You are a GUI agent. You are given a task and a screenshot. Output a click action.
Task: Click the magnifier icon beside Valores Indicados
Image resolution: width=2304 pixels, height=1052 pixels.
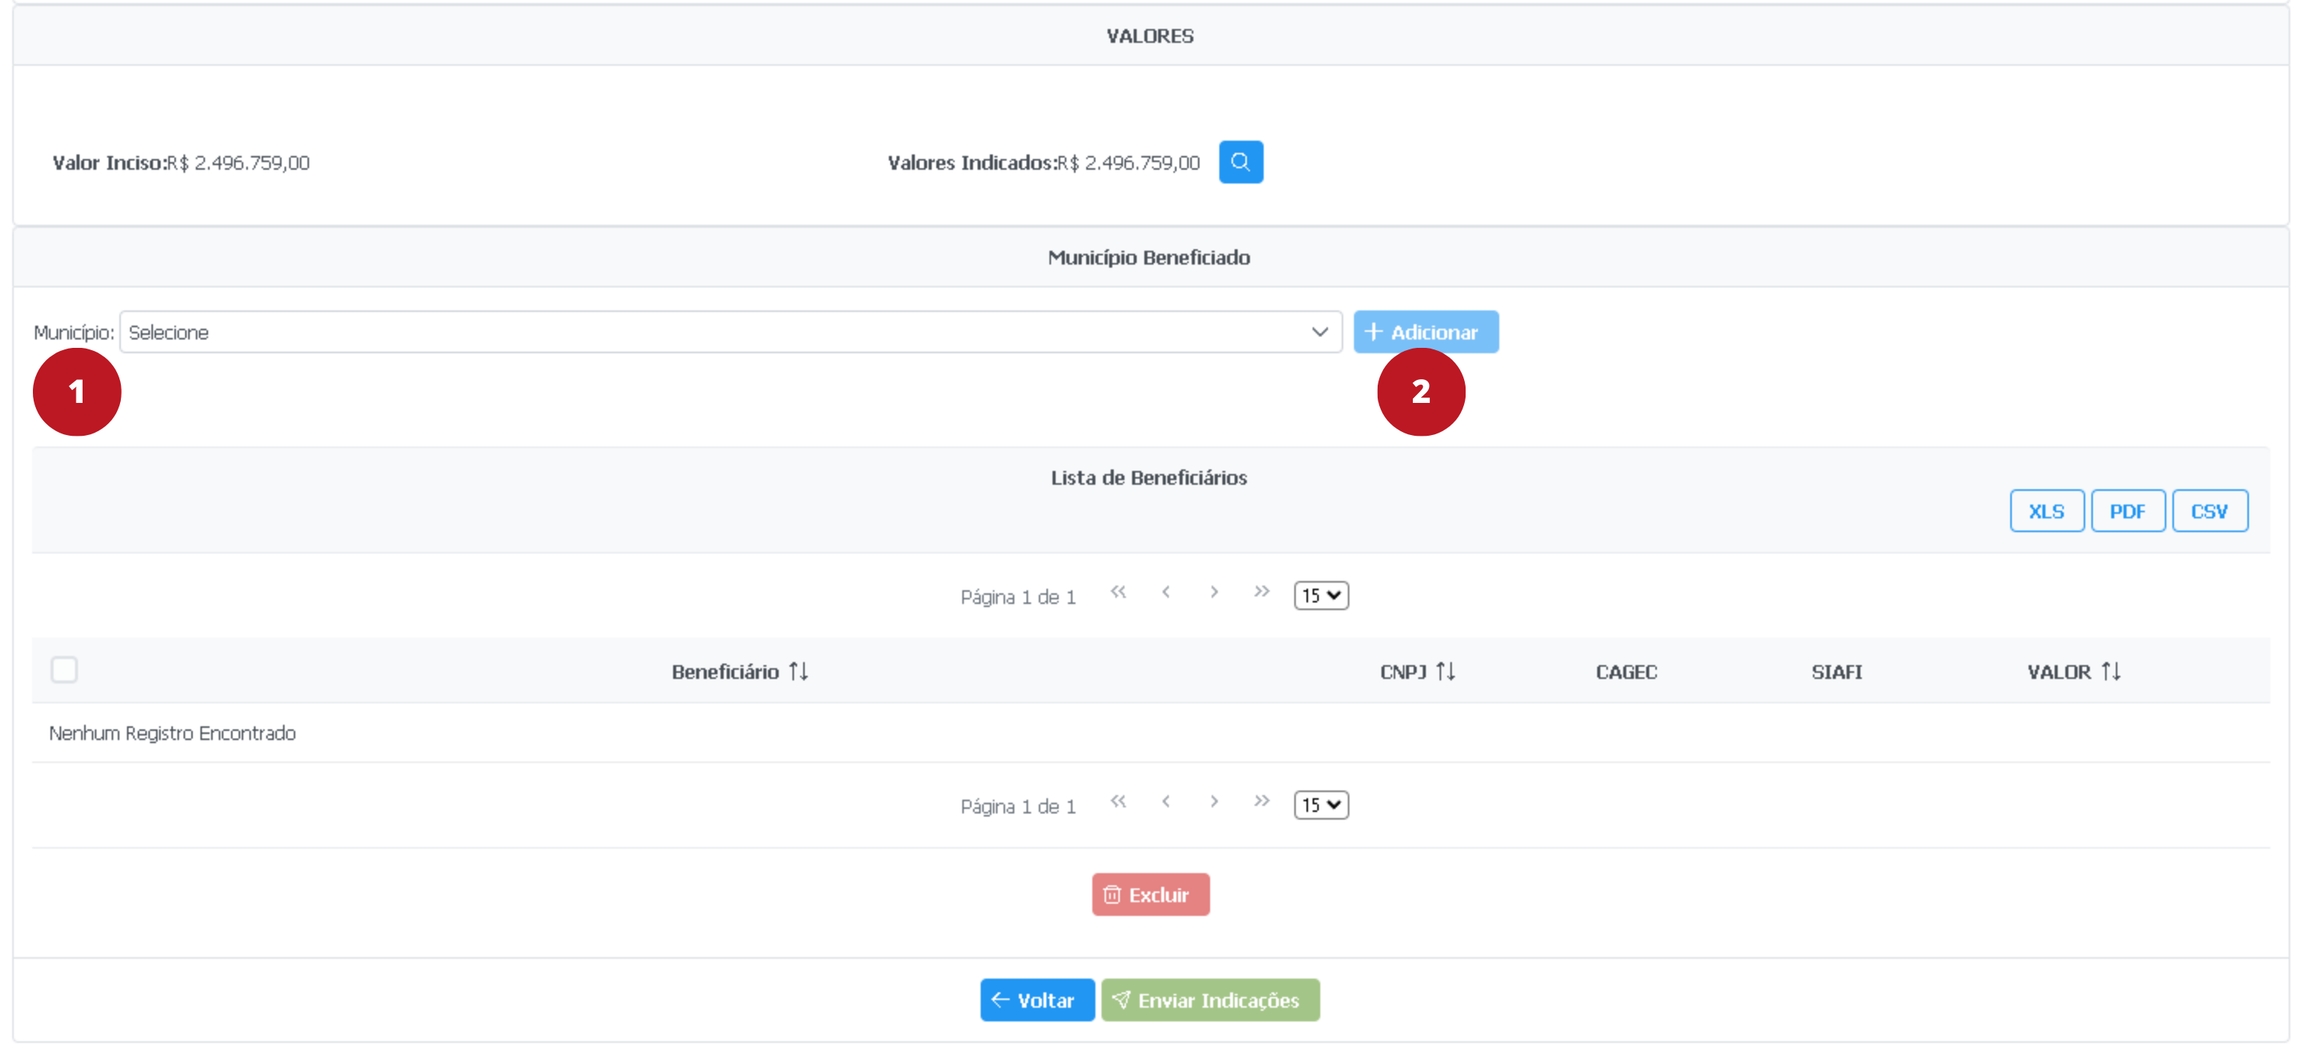pyautogui.click(x=1240, y=162)
